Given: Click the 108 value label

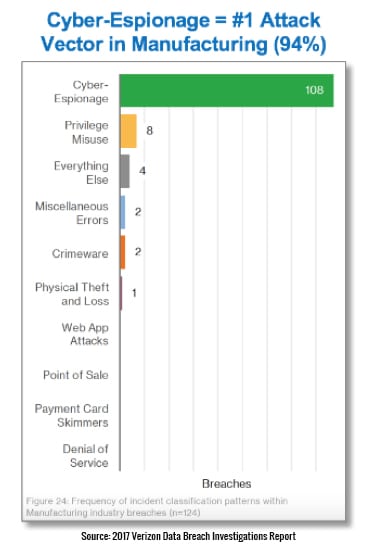Looking at the screenshot, I should pos(314,90).
